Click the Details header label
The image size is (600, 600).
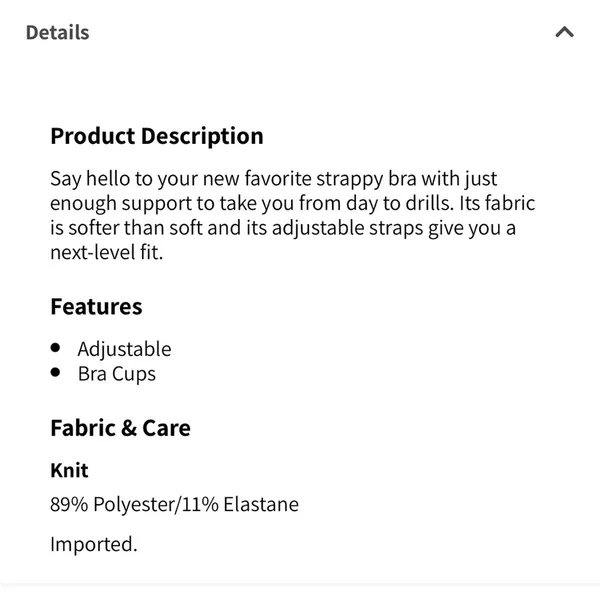(x=57, y=33)
